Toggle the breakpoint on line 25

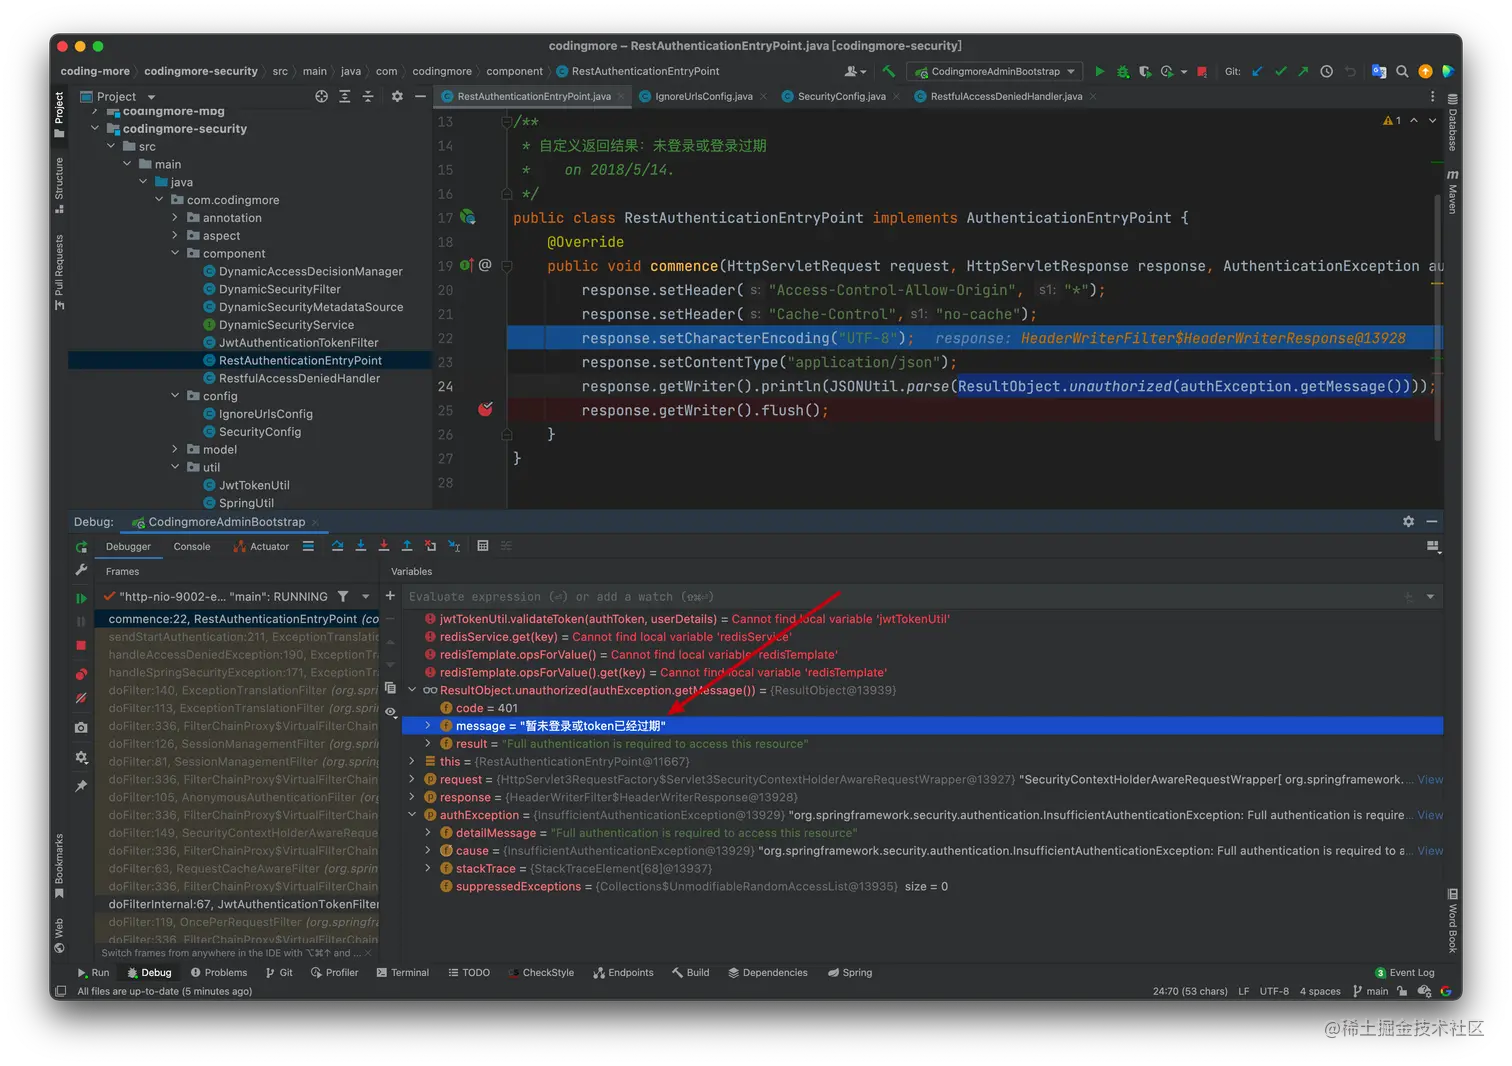coord(485,410)
